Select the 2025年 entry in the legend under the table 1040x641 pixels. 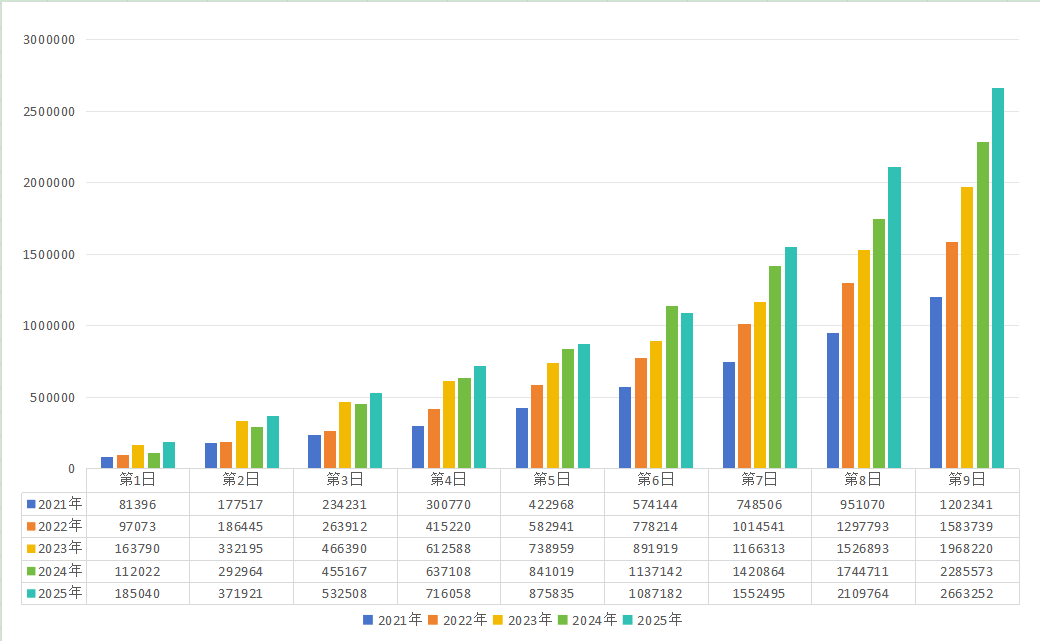click(x=652, y=620)
